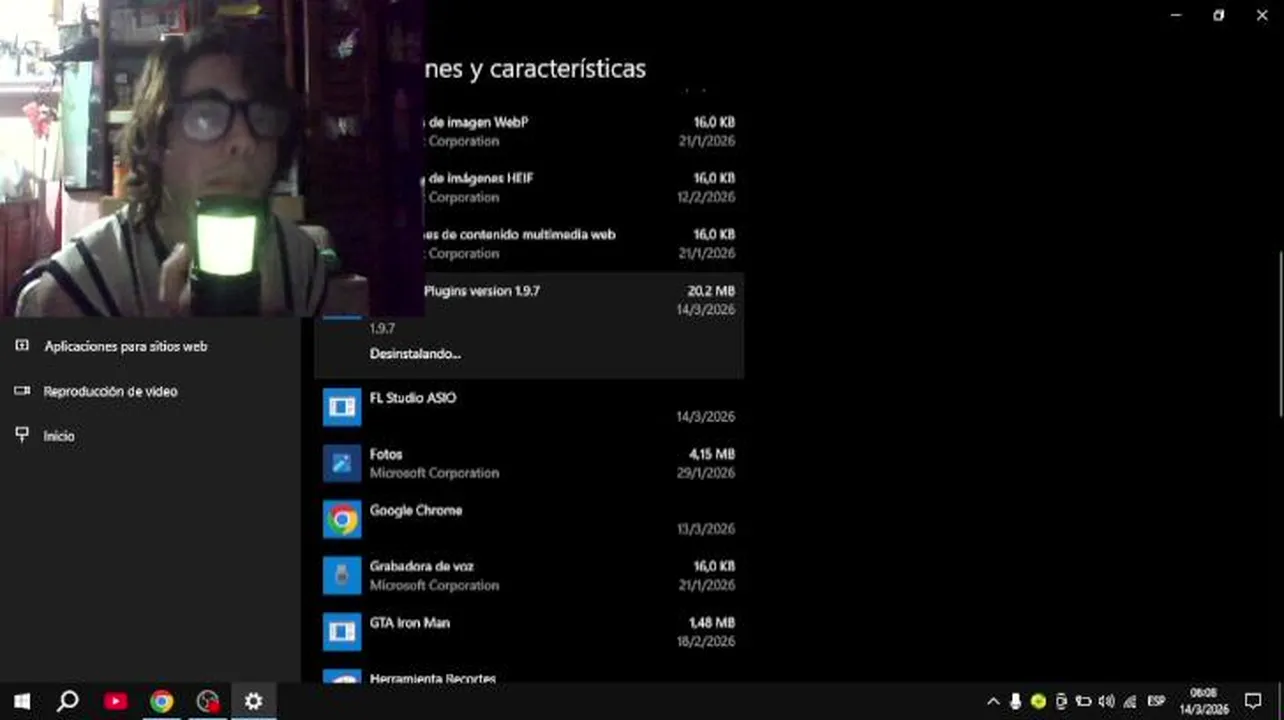This screenshot has height=720, width=1284.
Task: Click the Inicio sidebar icon
Action: [x=22, y=435]
